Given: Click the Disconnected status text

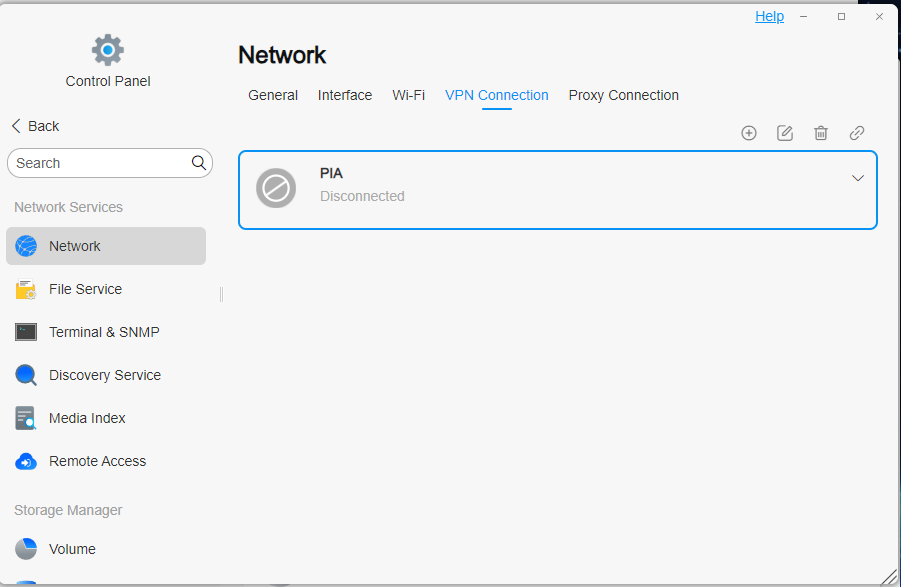Looking at the screenshot, I should (x=362, y=196).
